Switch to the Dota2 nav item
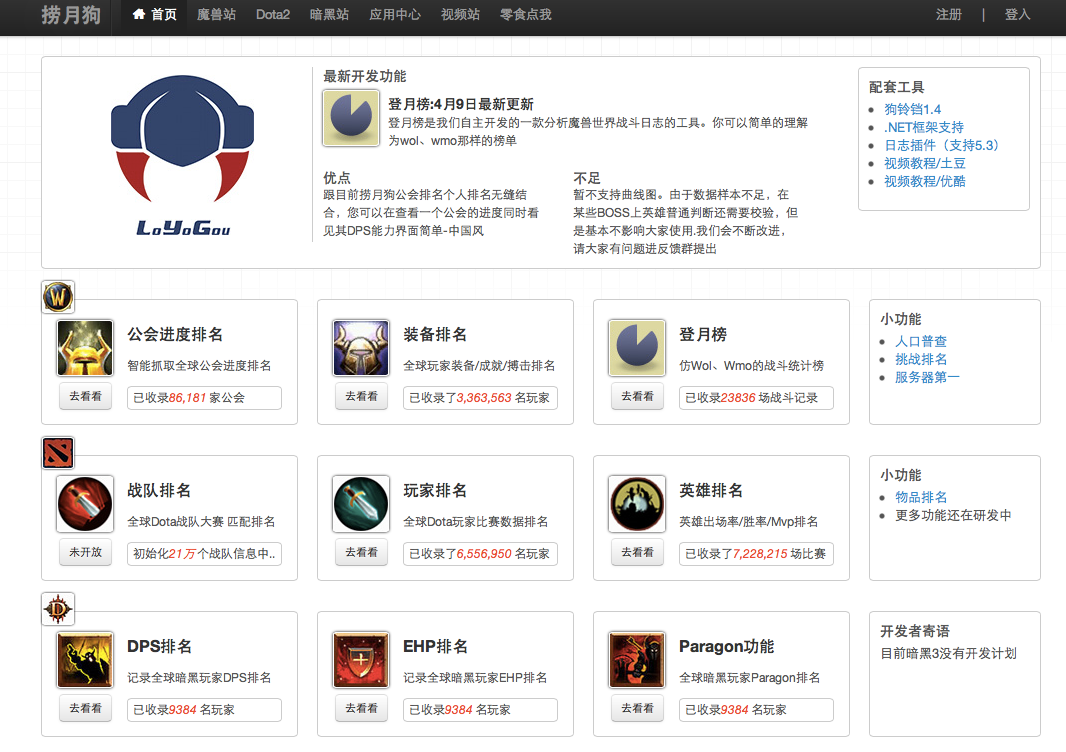Image resolution: width=1066 pixels, height=752 pixels. [273, 15]
